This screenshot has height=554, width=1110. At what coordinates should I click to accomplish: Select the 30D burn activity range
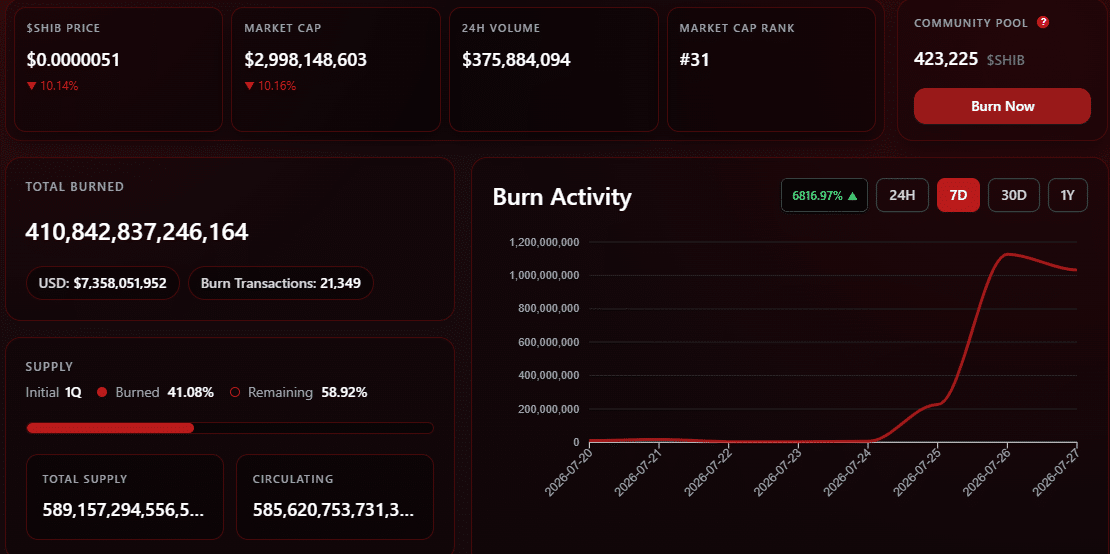point(1013,195)
